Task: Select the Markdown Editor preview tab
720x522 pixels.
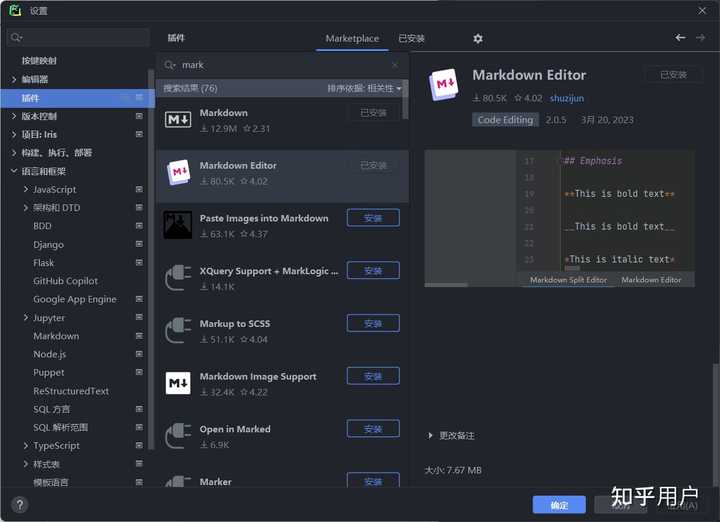Action: click(x=651, y=280)
